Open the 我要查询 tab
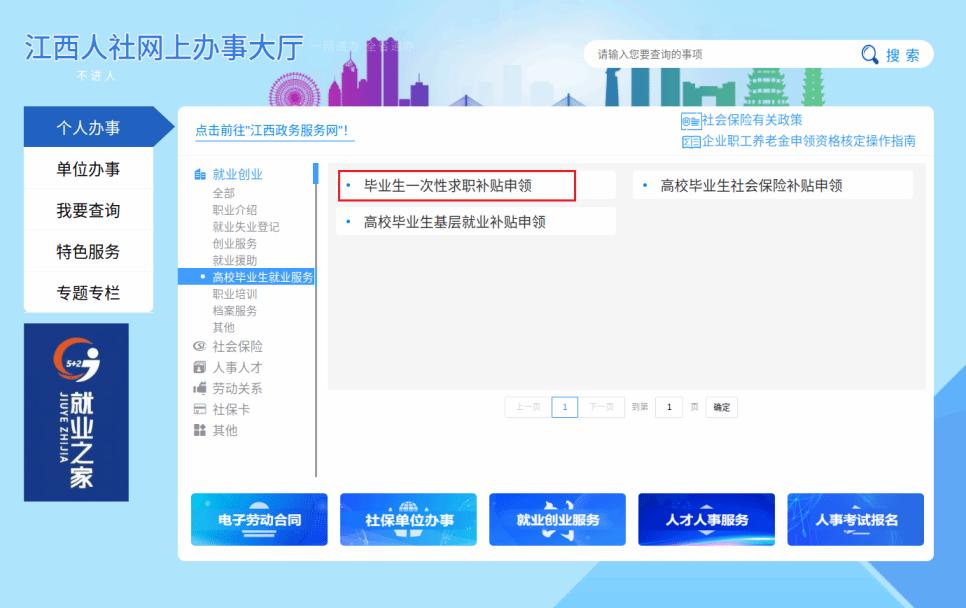 tap(88, 210)
